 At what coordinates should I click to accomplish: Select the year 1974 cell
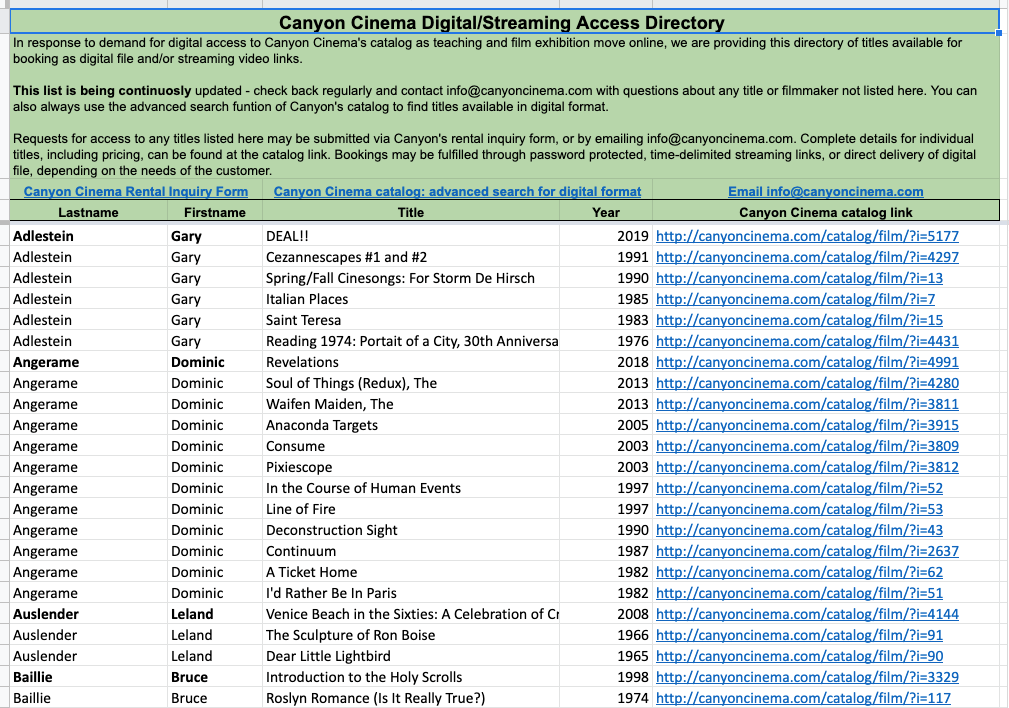[x=606, y=698]
